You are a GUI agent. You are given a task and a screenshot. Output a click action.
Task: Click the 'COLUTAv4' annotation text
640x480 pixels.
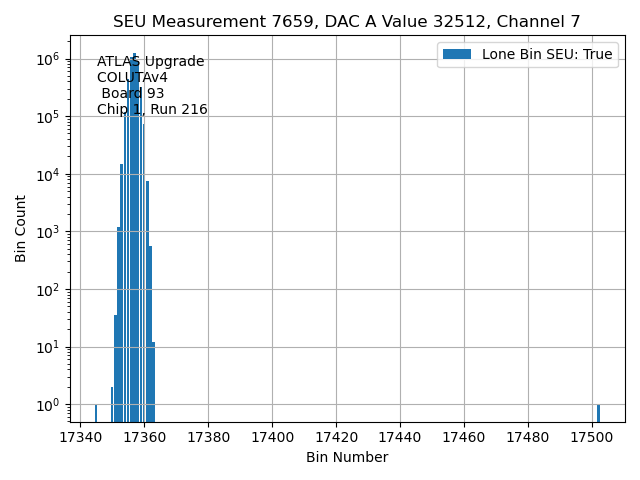(132, 78)
